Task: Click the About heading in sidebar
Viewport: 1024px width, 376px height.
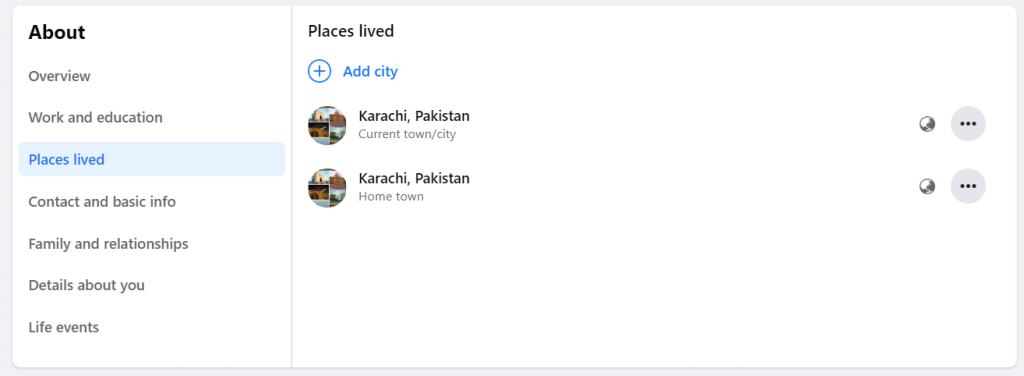Action: [57, 32]
